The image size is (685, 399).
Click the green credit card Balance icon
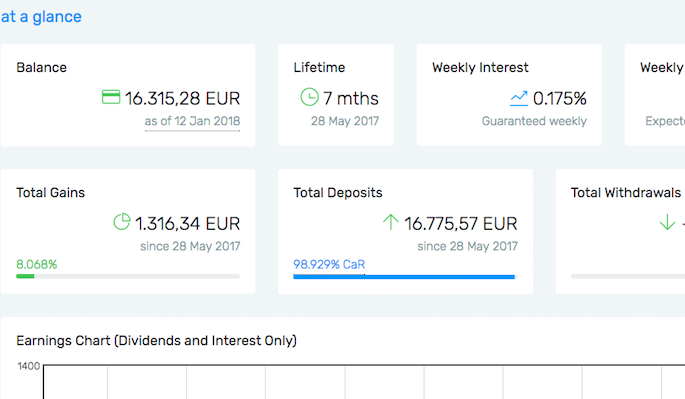coord(111,97)
